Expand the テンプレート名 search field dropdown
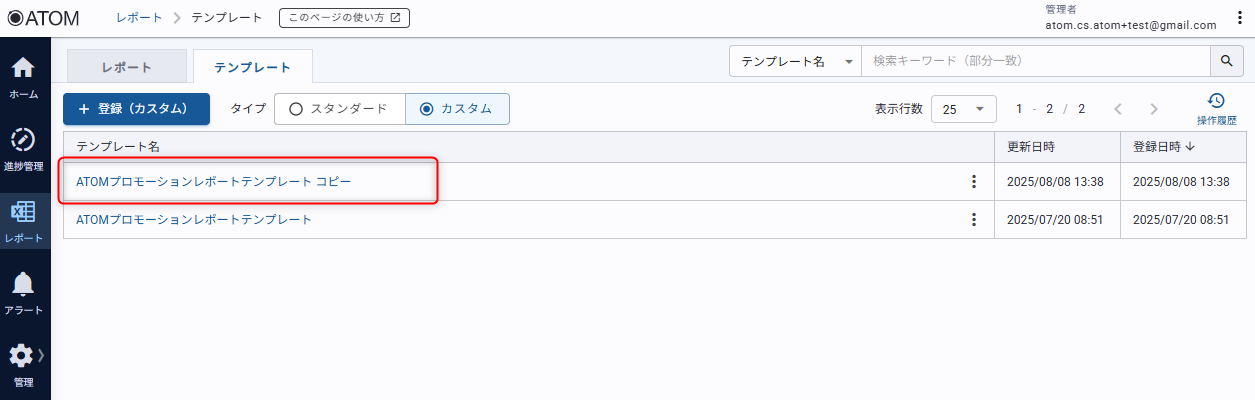 pyautogui.click(x=795, y=61)
